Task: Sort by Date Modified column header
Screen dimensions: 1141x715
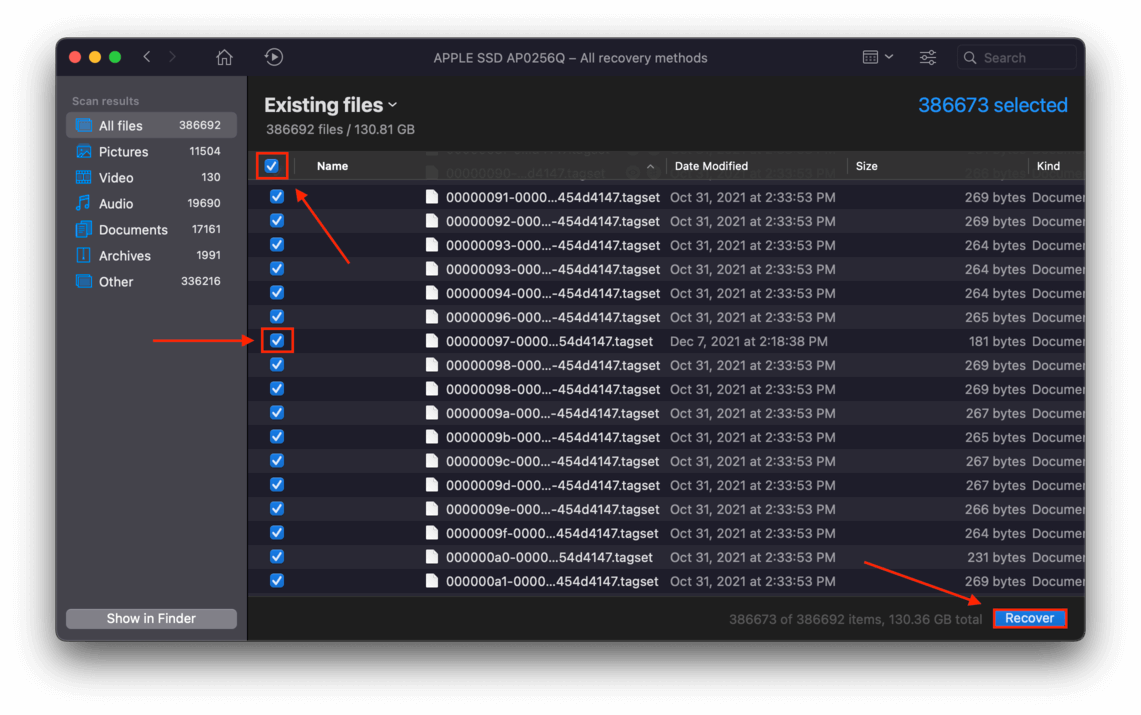Action: point(711,166)
